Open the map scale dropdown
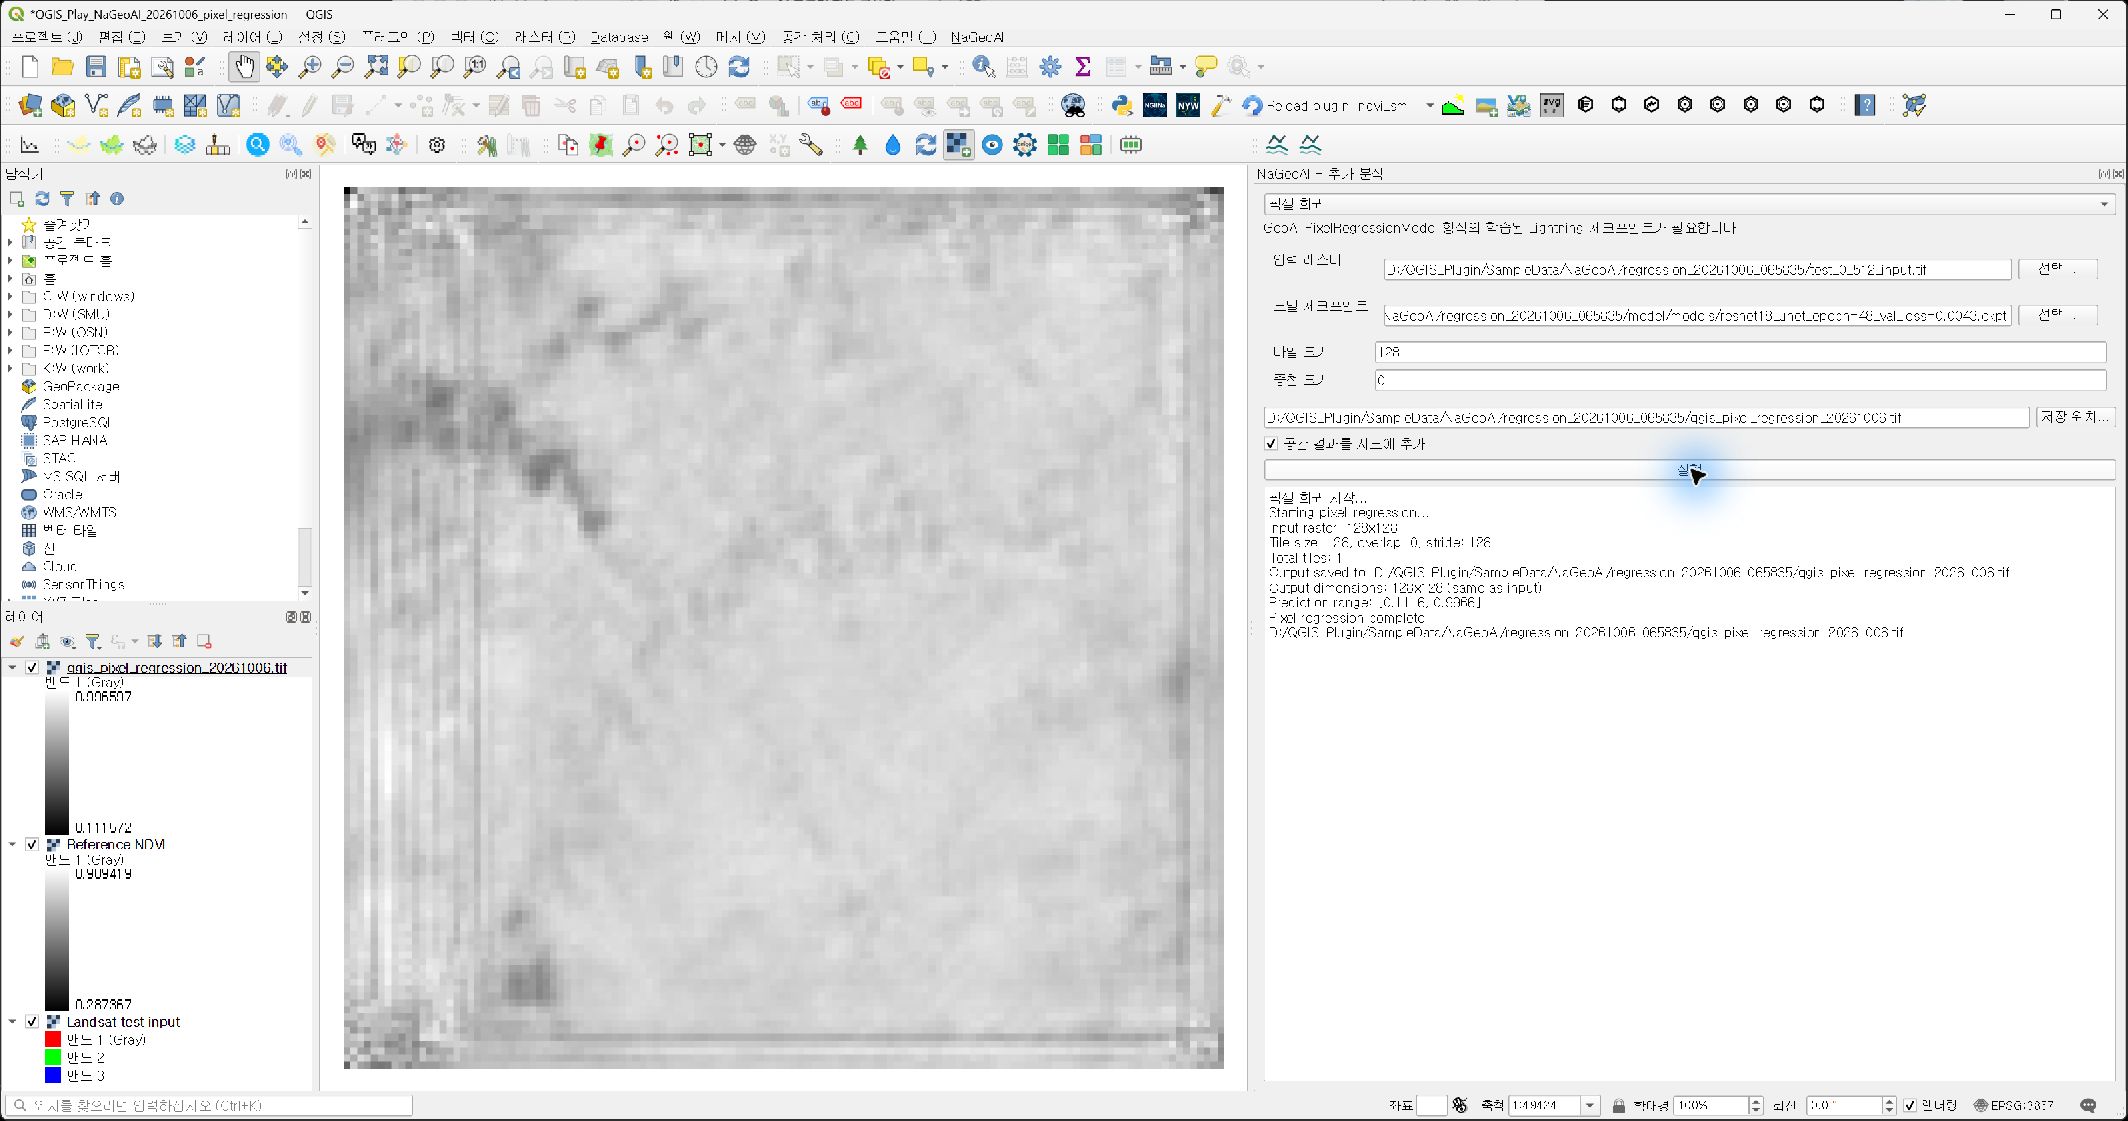This screenshot has width=2128, height=1121. pos(1589,1105)
